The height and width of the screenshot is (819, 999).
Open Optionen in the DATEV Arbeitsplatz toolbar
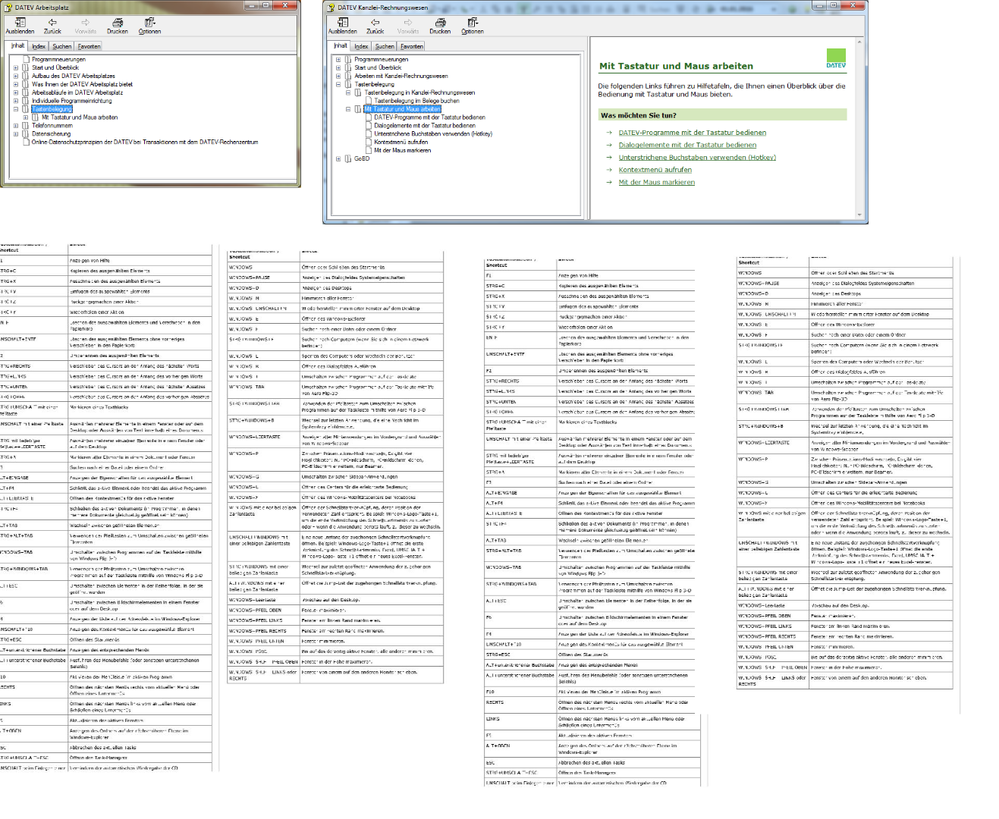(150, 26)
